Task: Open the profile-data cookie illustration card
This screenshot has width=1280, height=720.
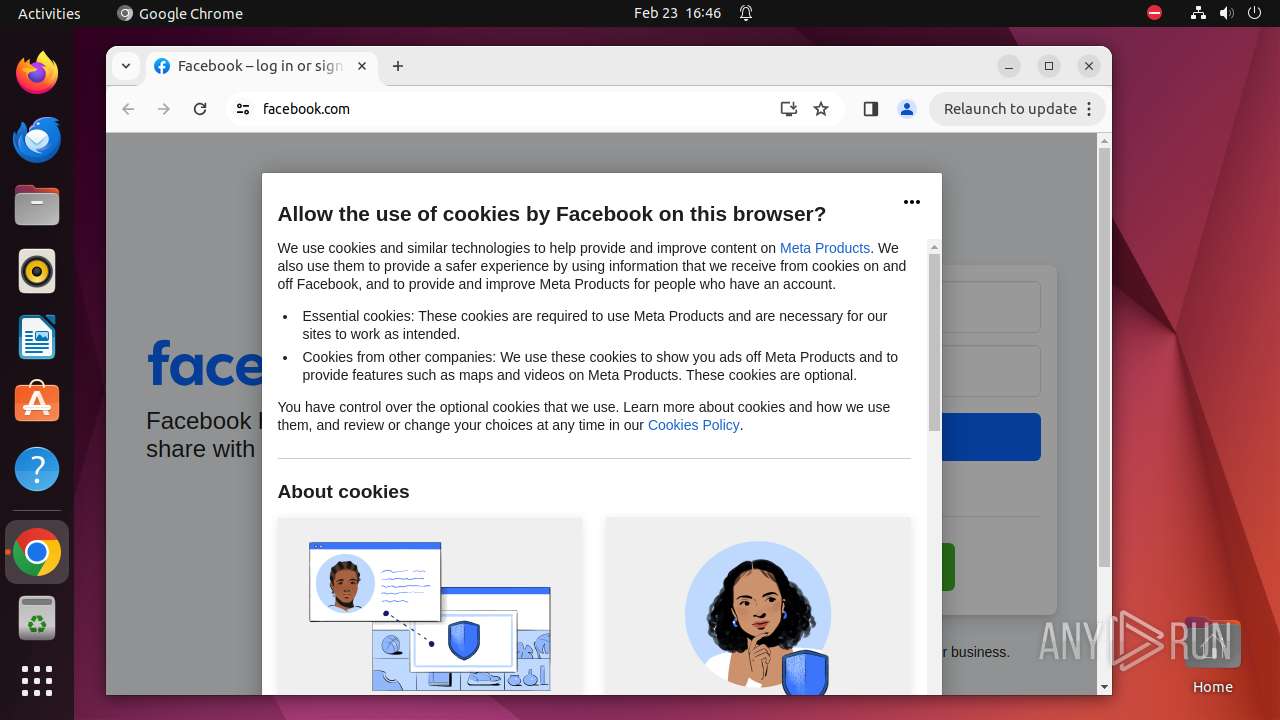Action: coord(430,606)
